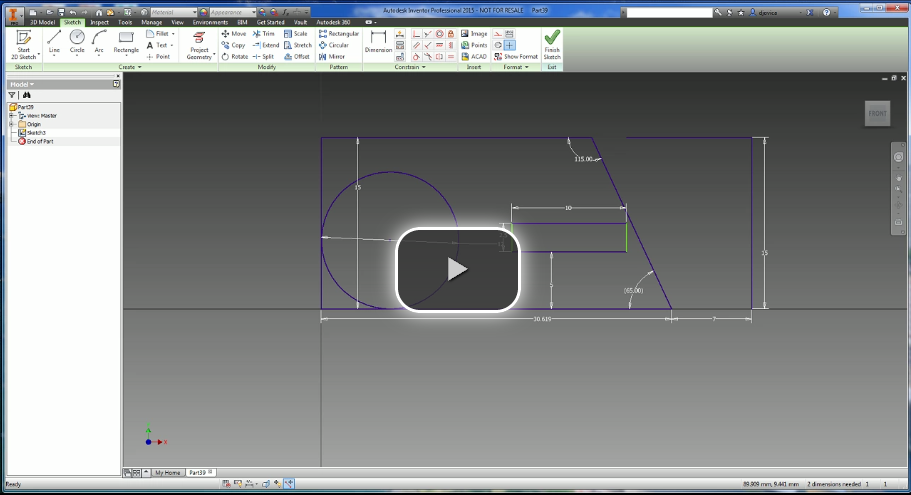
Task: Click the FRONT face of ViewCube
Action: tap(877, 113)
